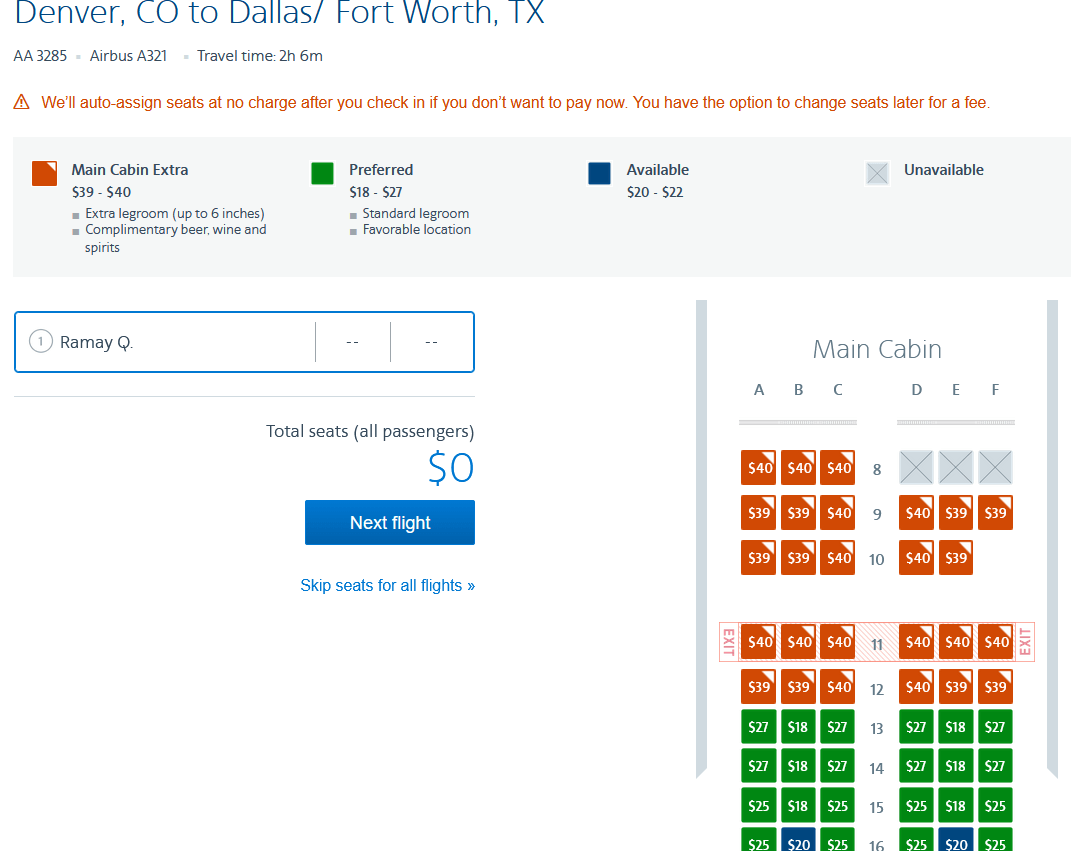The image size is (1071, 851).
Task: Choose seat 9C Main Cabin Extra
Action: (837, 513)
